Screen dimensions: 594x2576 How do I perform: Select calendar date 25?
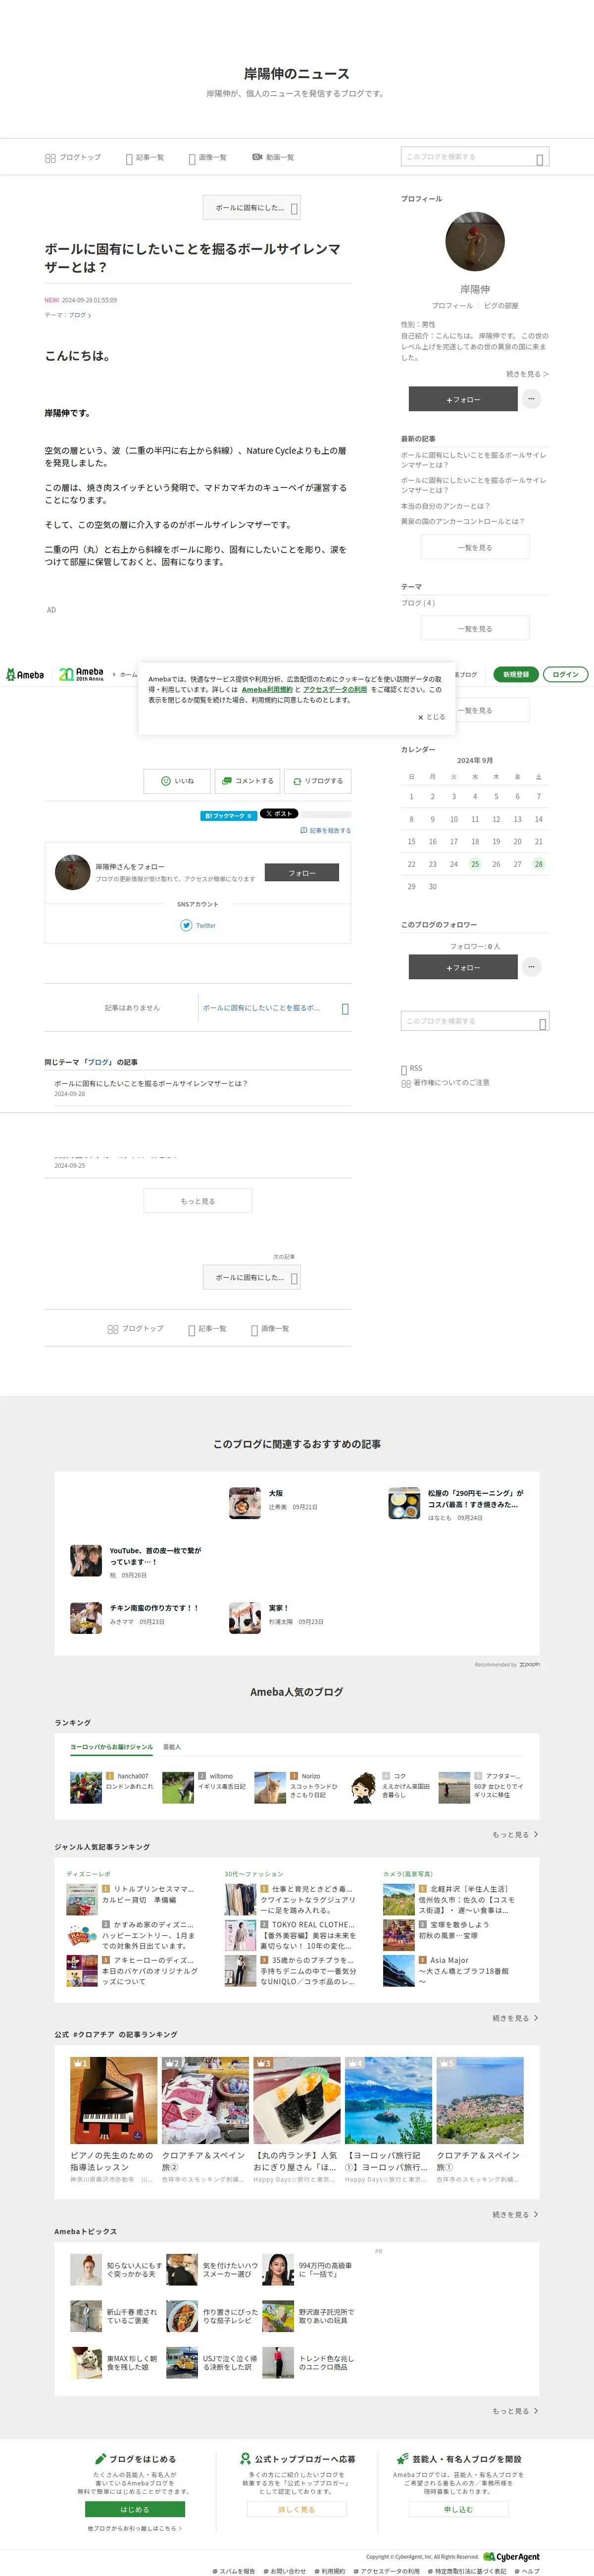(x=475, y=864)
